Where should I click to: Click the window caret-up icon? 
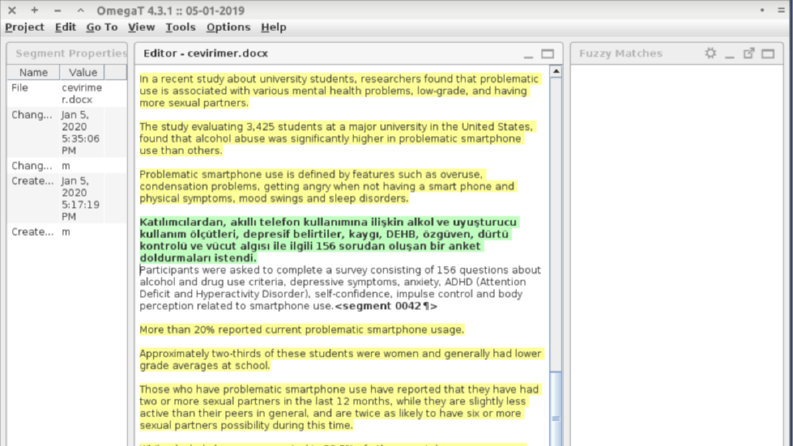[80, 11]
